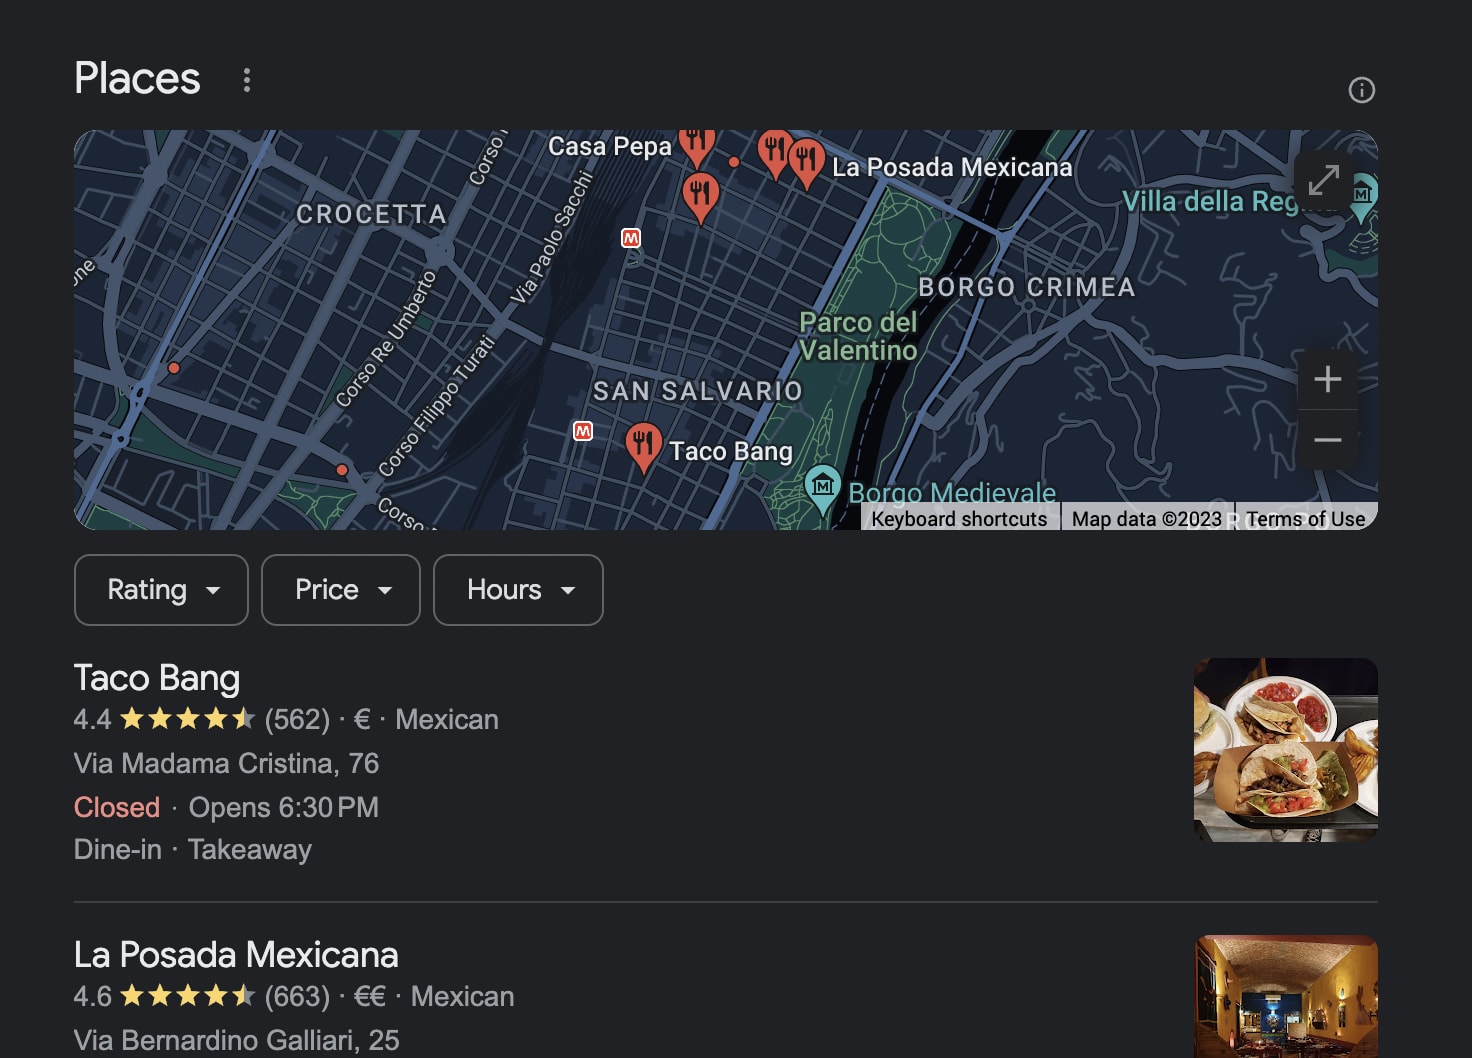Open the Price filter dropdown

(341, 590)
